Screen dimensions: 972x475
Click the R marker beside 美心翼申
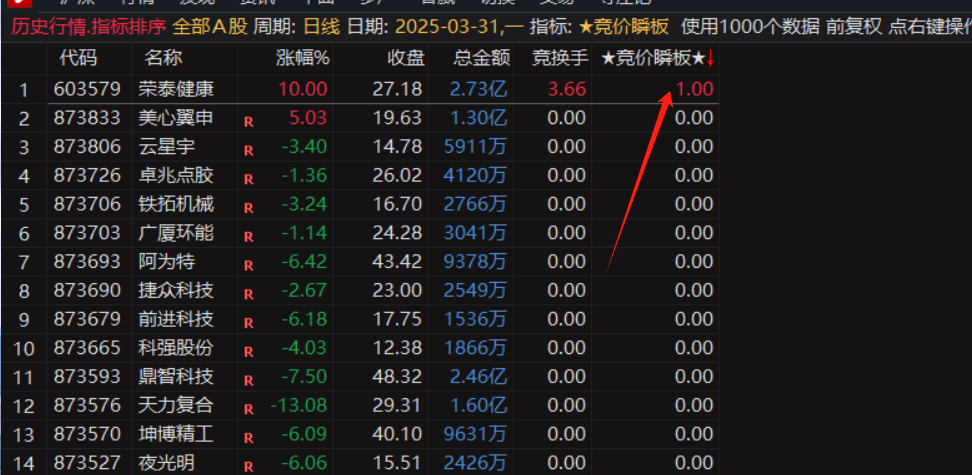point(249,122)
